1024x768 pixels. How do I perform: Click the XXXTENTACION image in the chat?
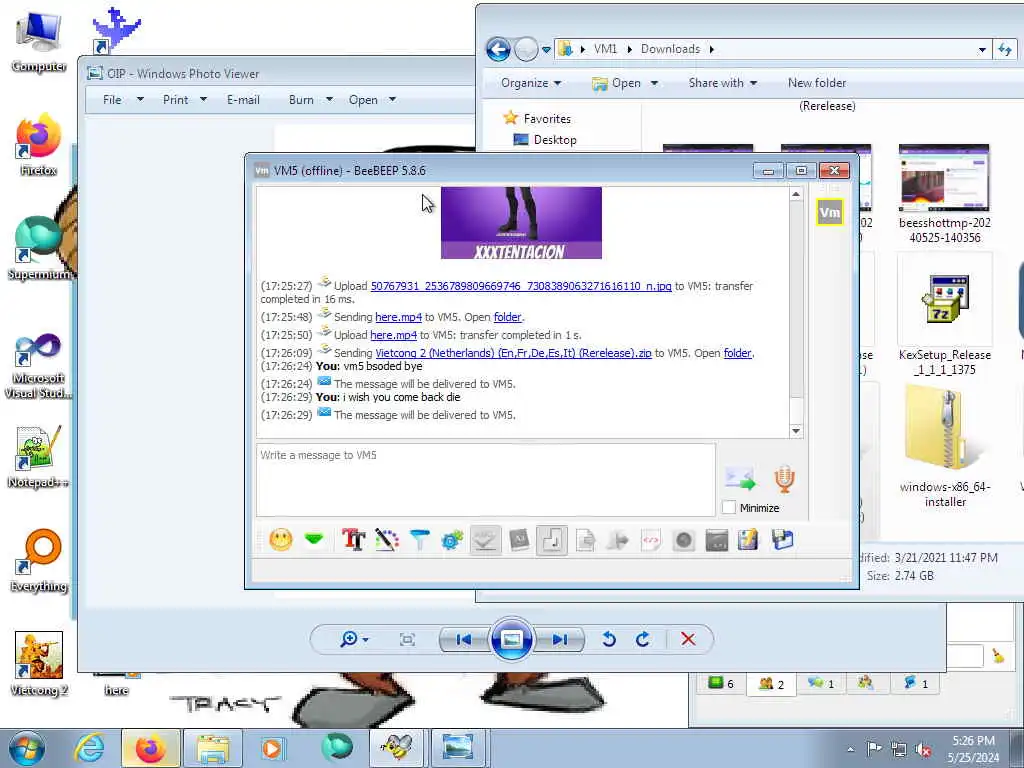(521, 223)
